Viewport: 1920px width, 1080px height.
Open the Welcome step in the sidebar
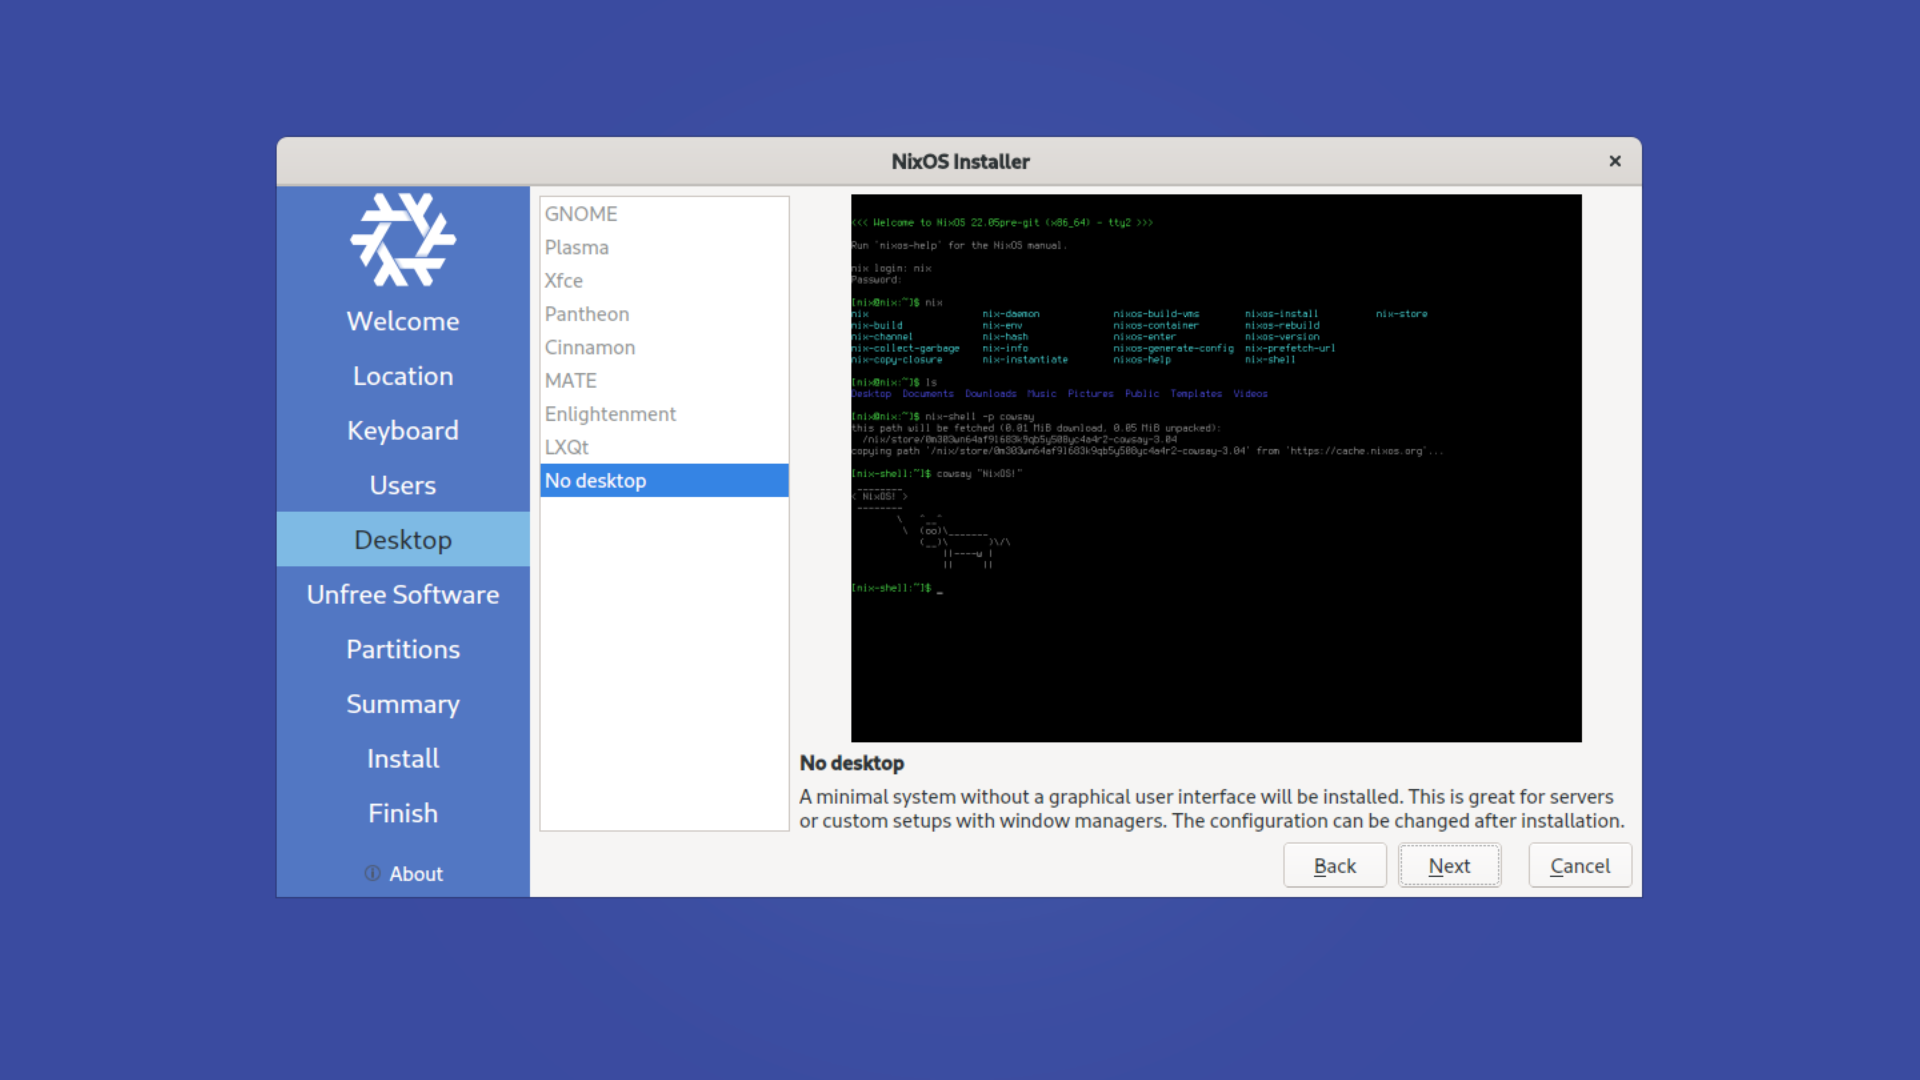point(403,321)
